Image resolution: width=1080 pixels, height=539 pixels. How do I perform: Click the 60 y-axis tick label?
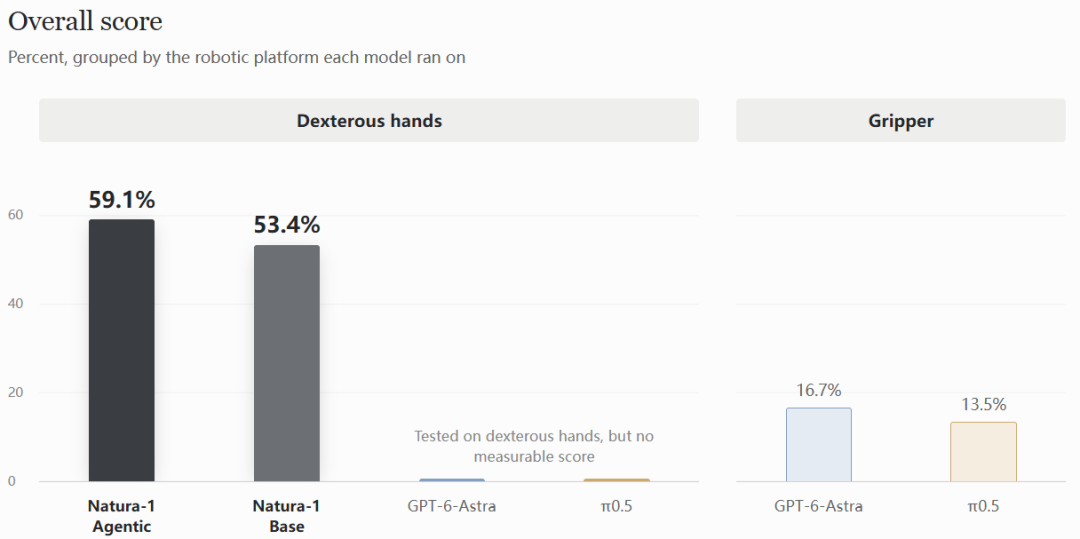[15, 215]
